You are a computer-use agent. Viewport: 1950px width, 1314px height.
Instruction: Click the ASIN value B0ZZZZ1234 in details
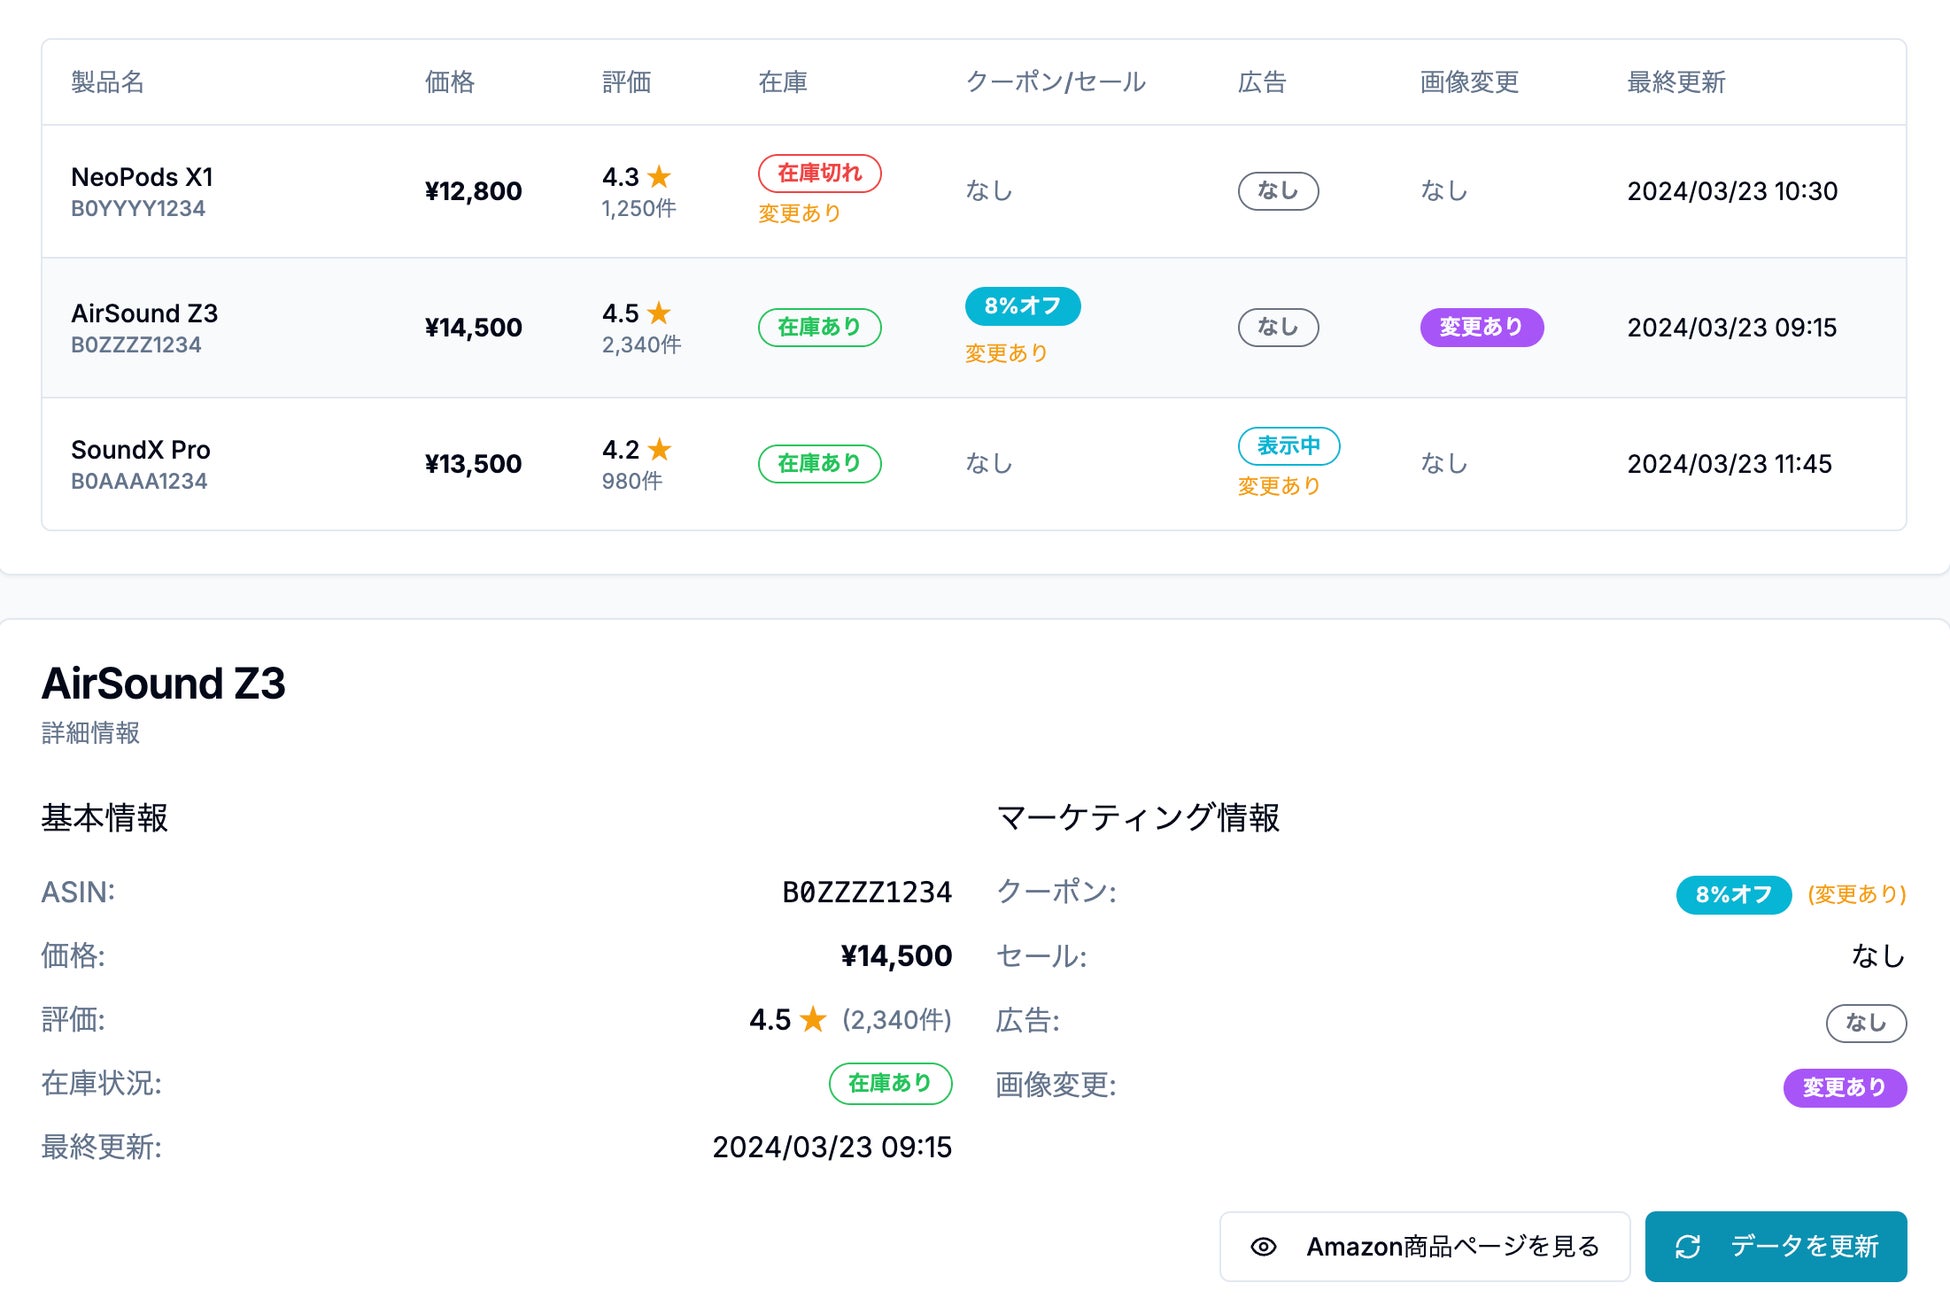click(x=866, y=892)
